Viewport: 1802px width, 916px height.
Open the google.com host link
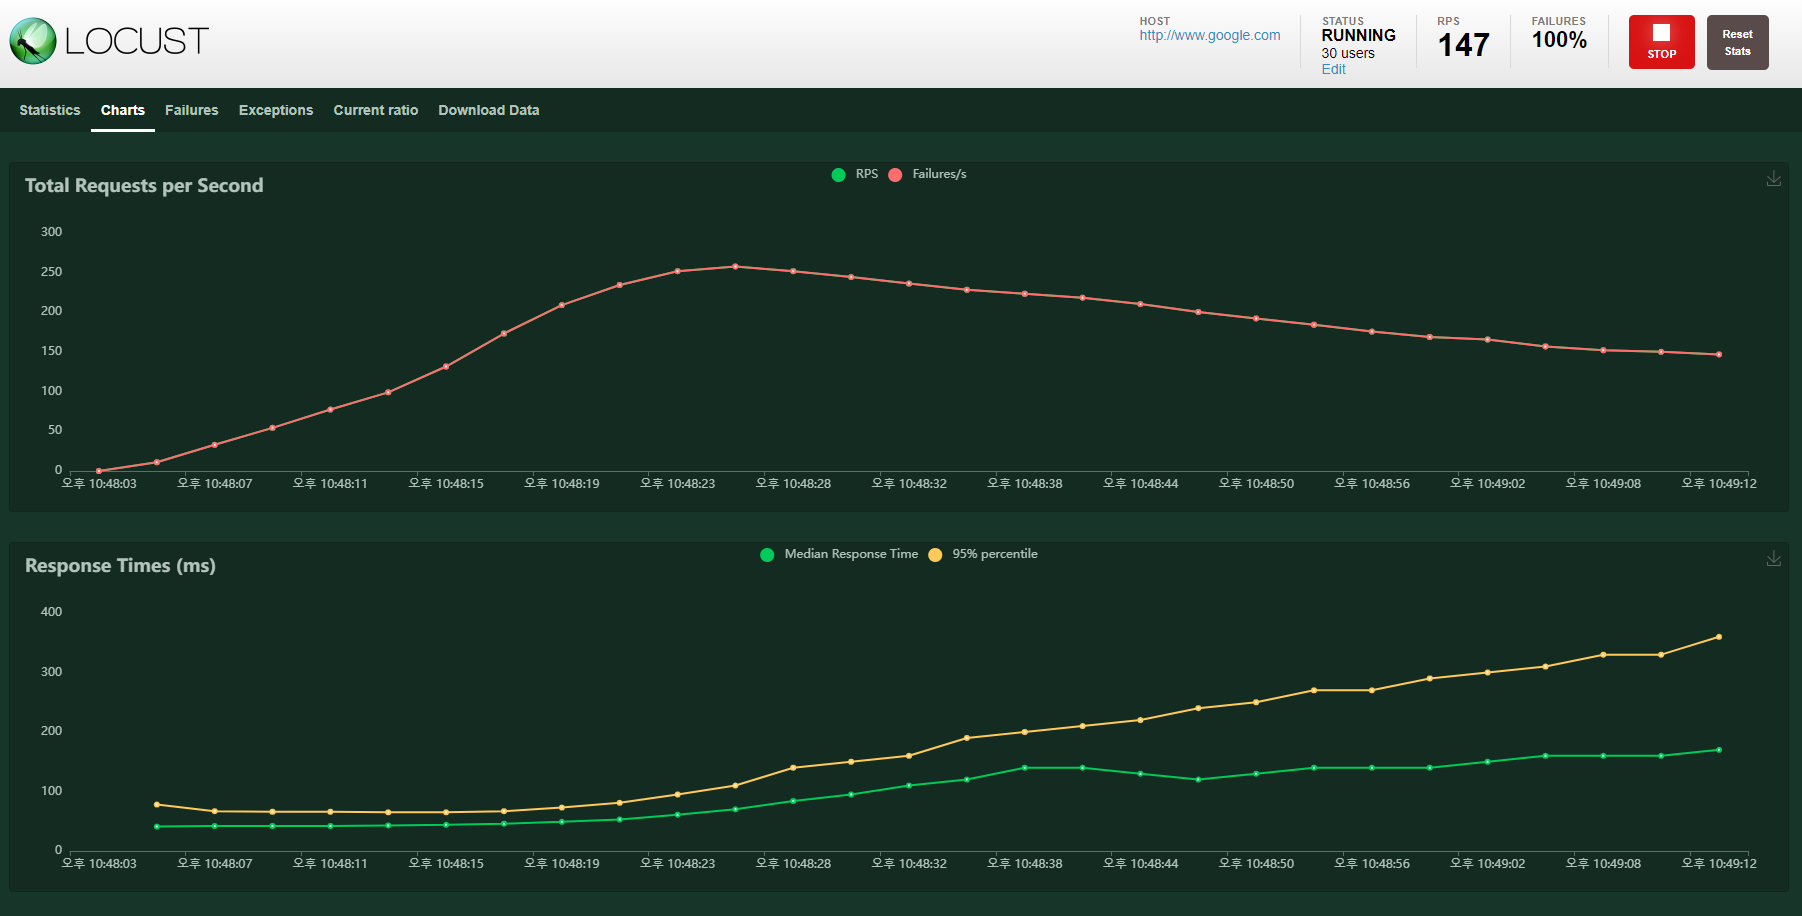tap(1209, 35)
